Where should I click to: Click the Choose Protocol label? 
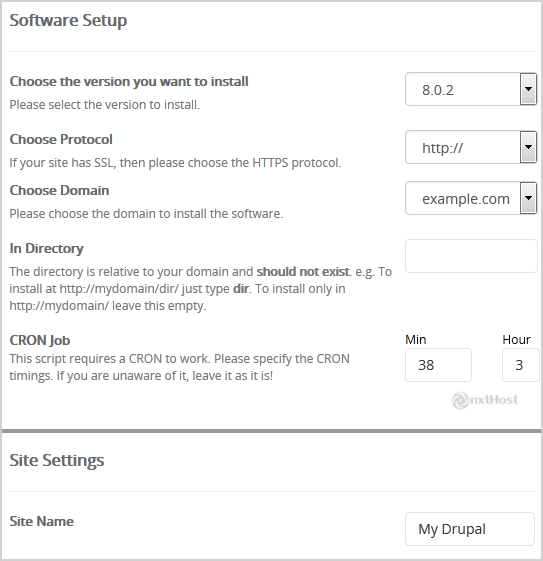click(x=61, y=139)
